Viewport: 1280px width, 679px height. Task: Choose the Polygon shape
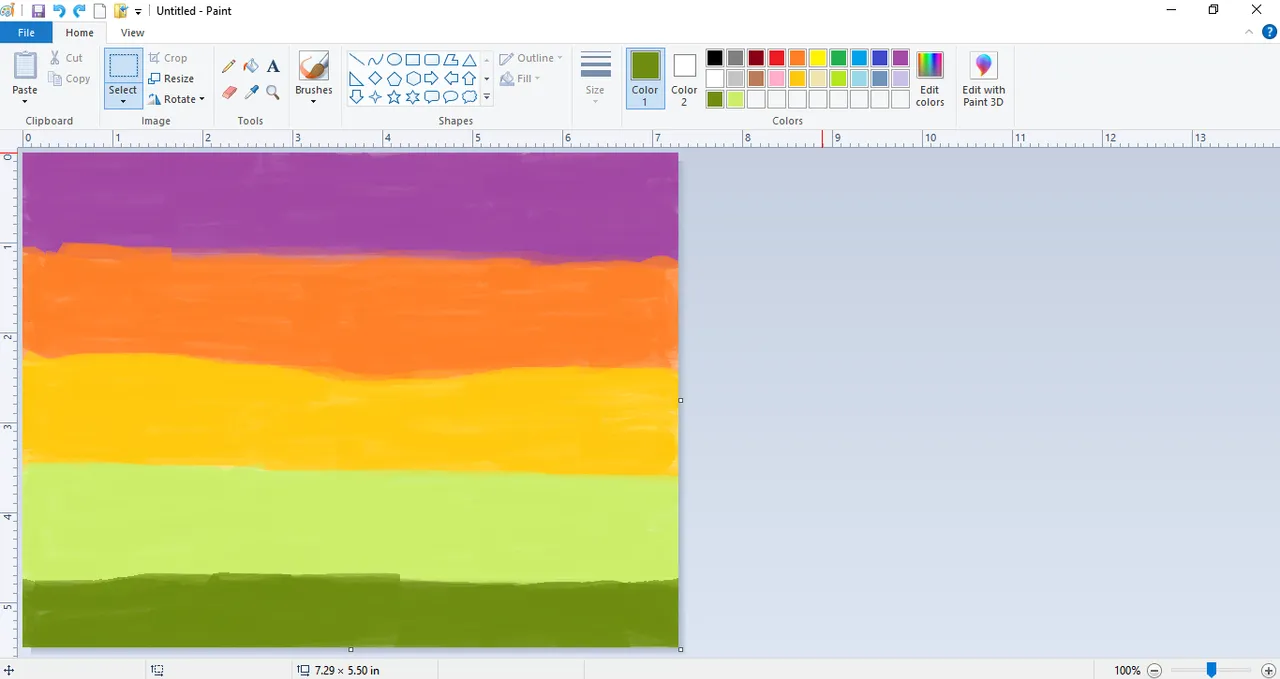tap(451, 60)
